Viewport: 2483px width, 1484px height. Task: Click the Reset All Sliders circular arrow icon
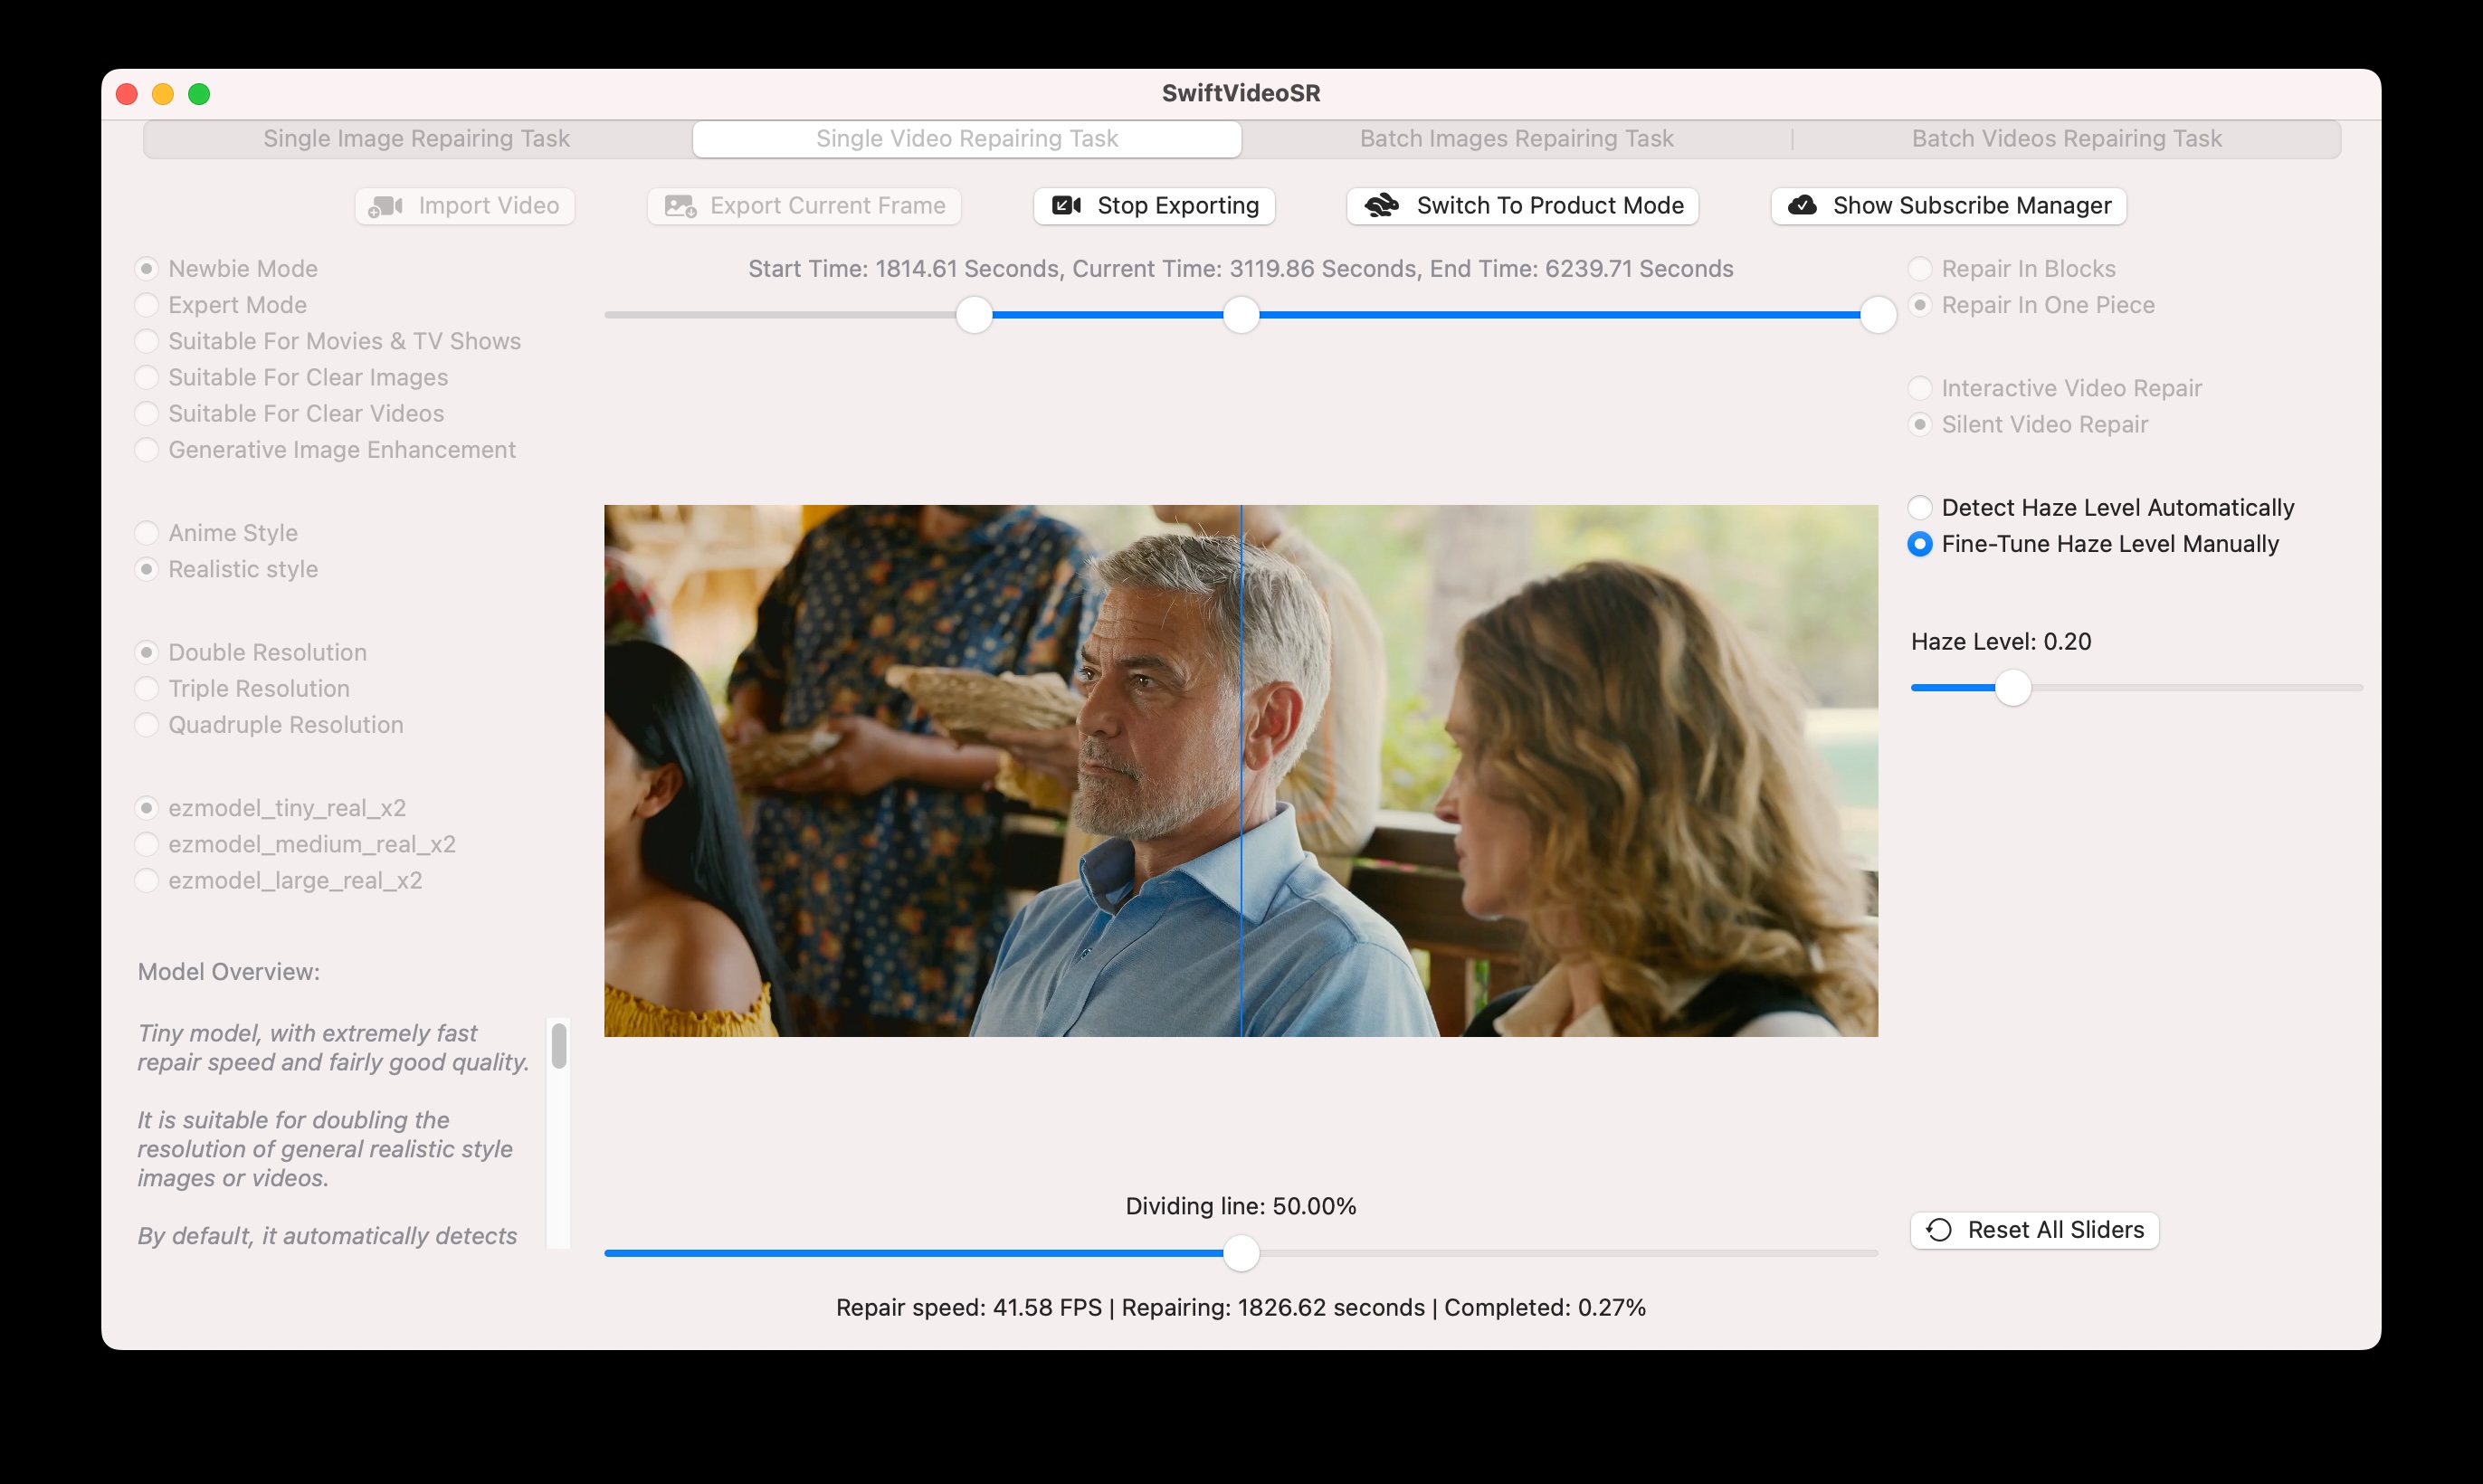[1939, 1230]
